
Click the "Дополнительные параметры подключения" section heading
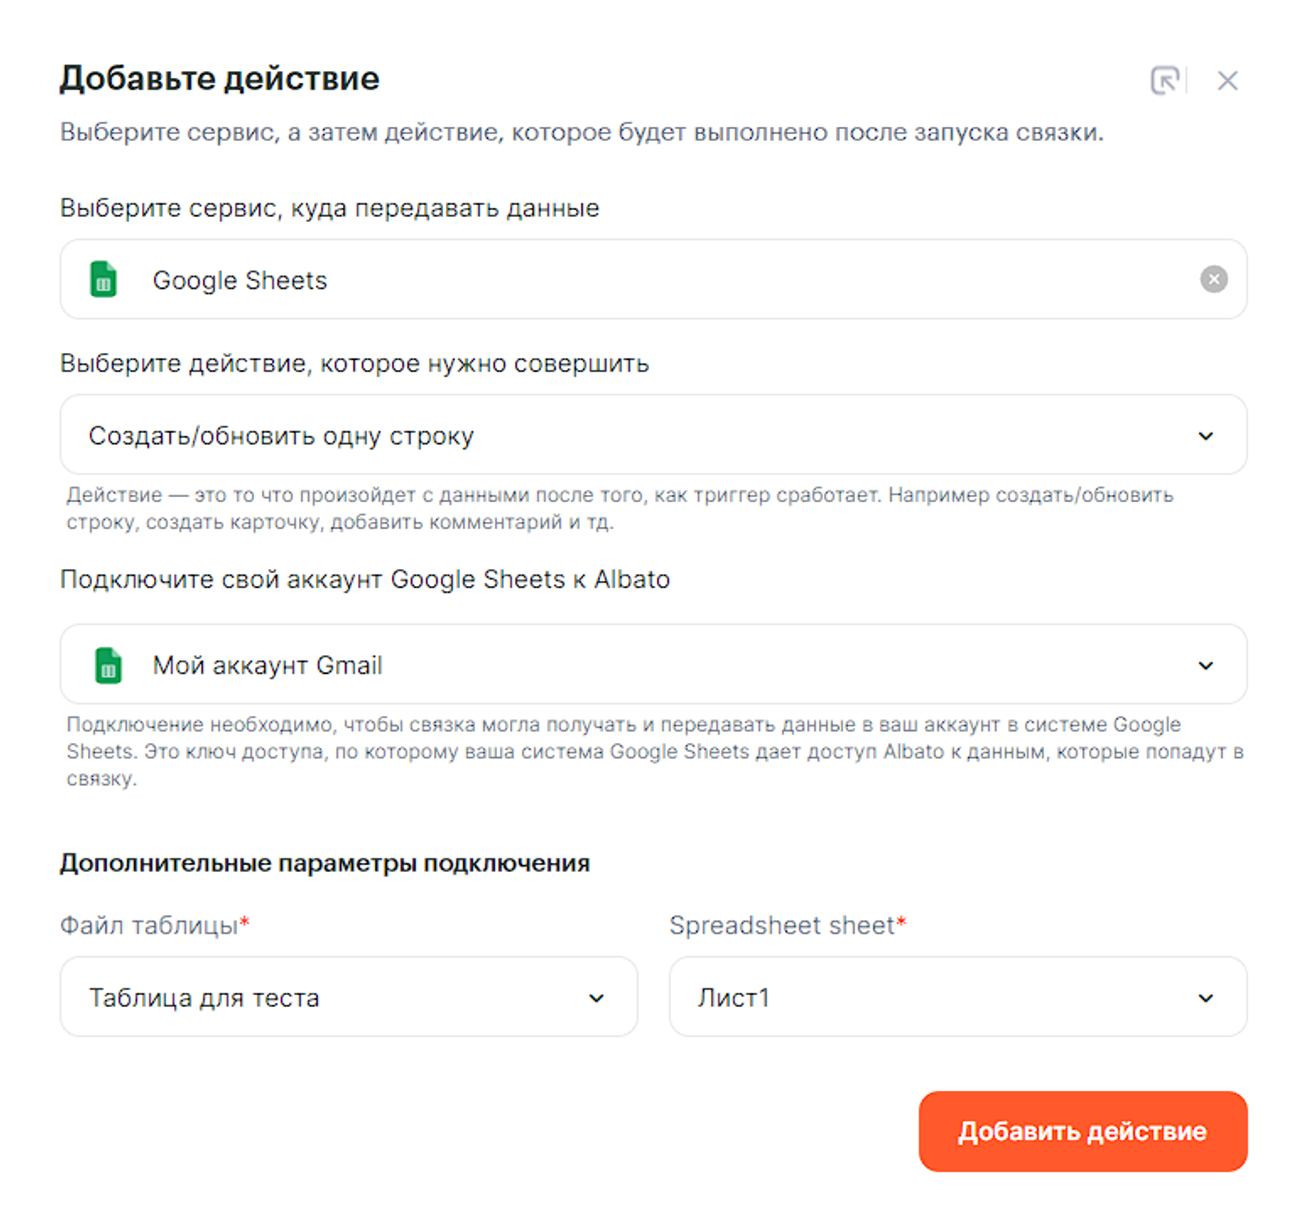(325, 863)
